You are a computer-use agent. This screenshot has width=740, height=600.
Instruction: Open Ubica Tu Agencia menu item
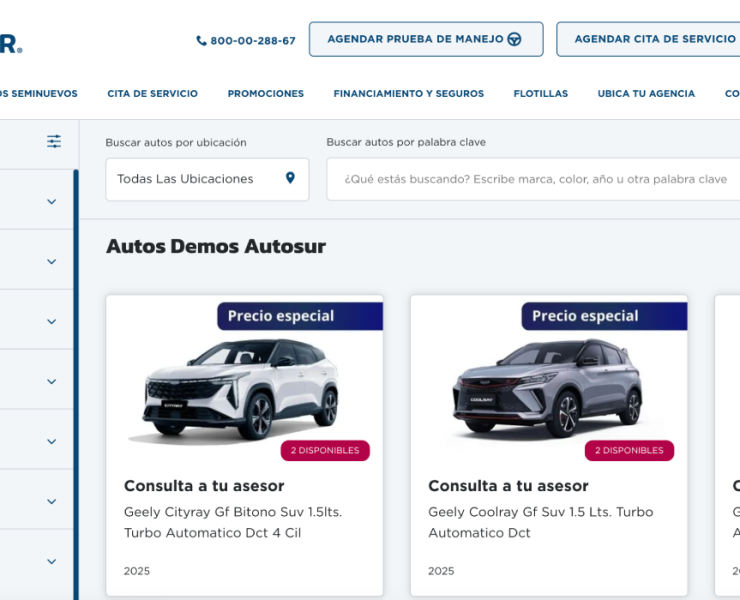point(646,93)
